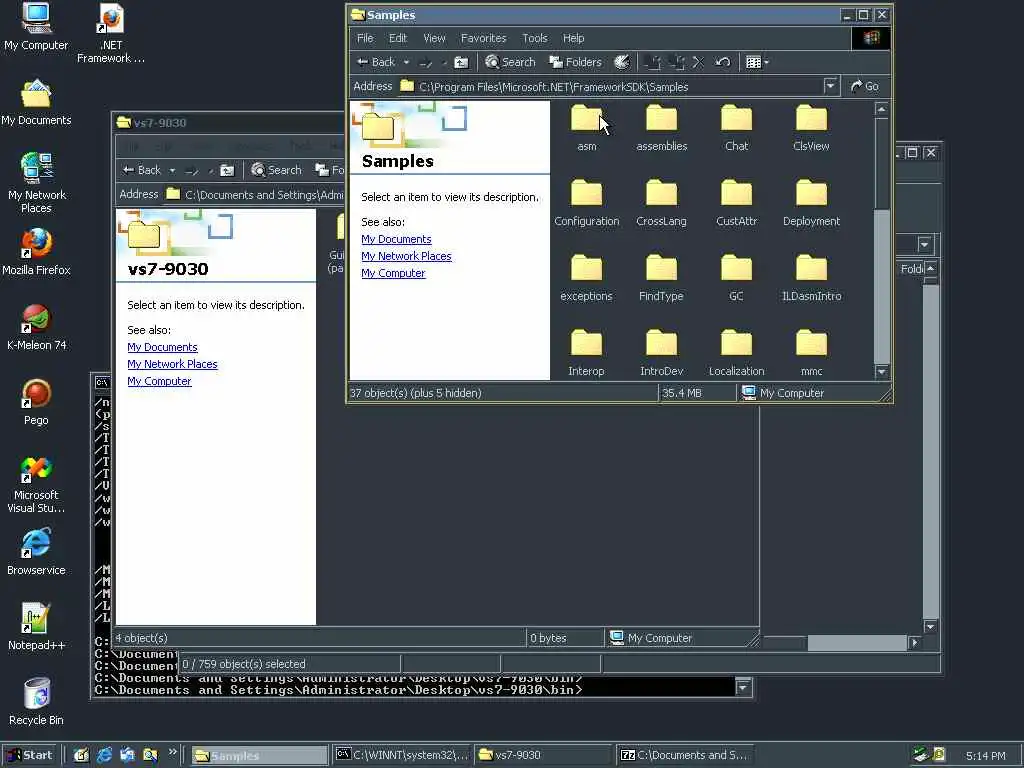Click the Delete icon in Samples toolbar
The image size is (1024, 768).
point(698,62)
